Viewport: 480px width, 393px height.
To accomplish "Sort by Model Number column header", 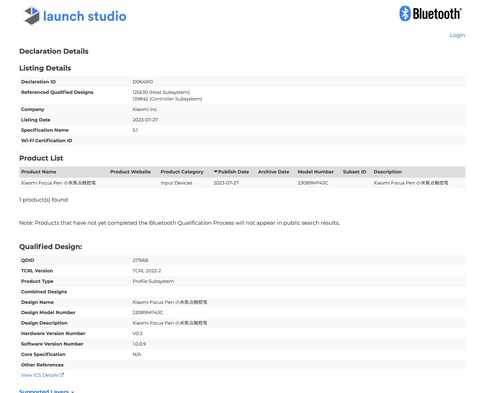I will click(x=315, y=172).
